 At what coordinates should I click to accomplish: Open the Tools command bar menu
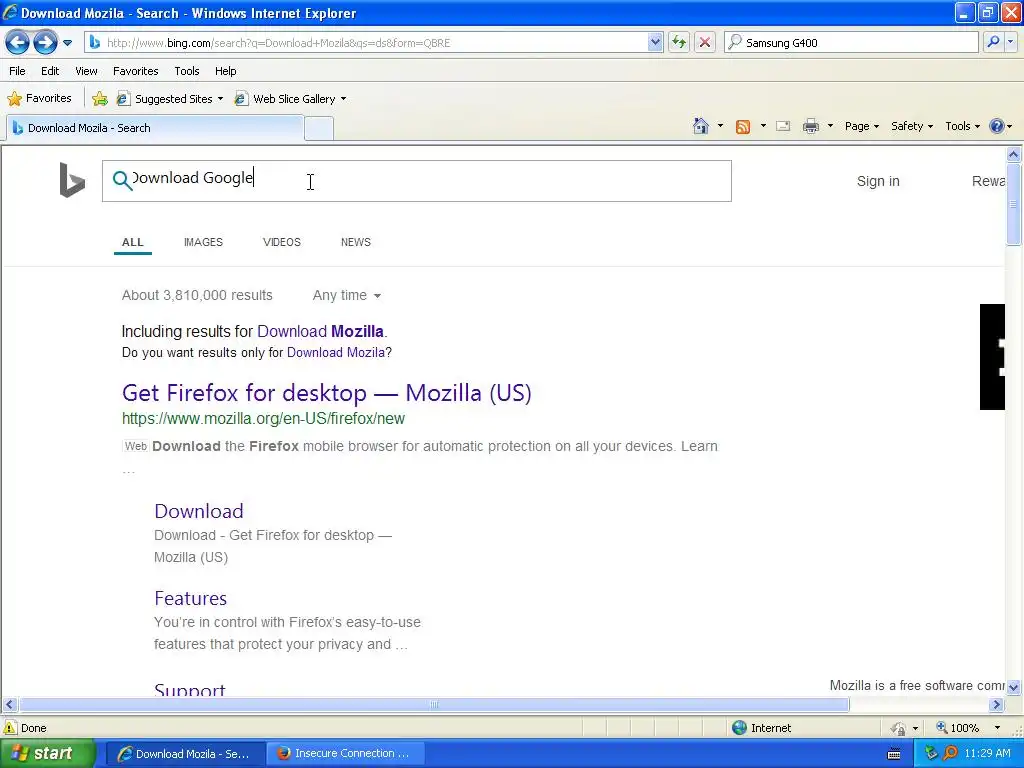point(962,126)
